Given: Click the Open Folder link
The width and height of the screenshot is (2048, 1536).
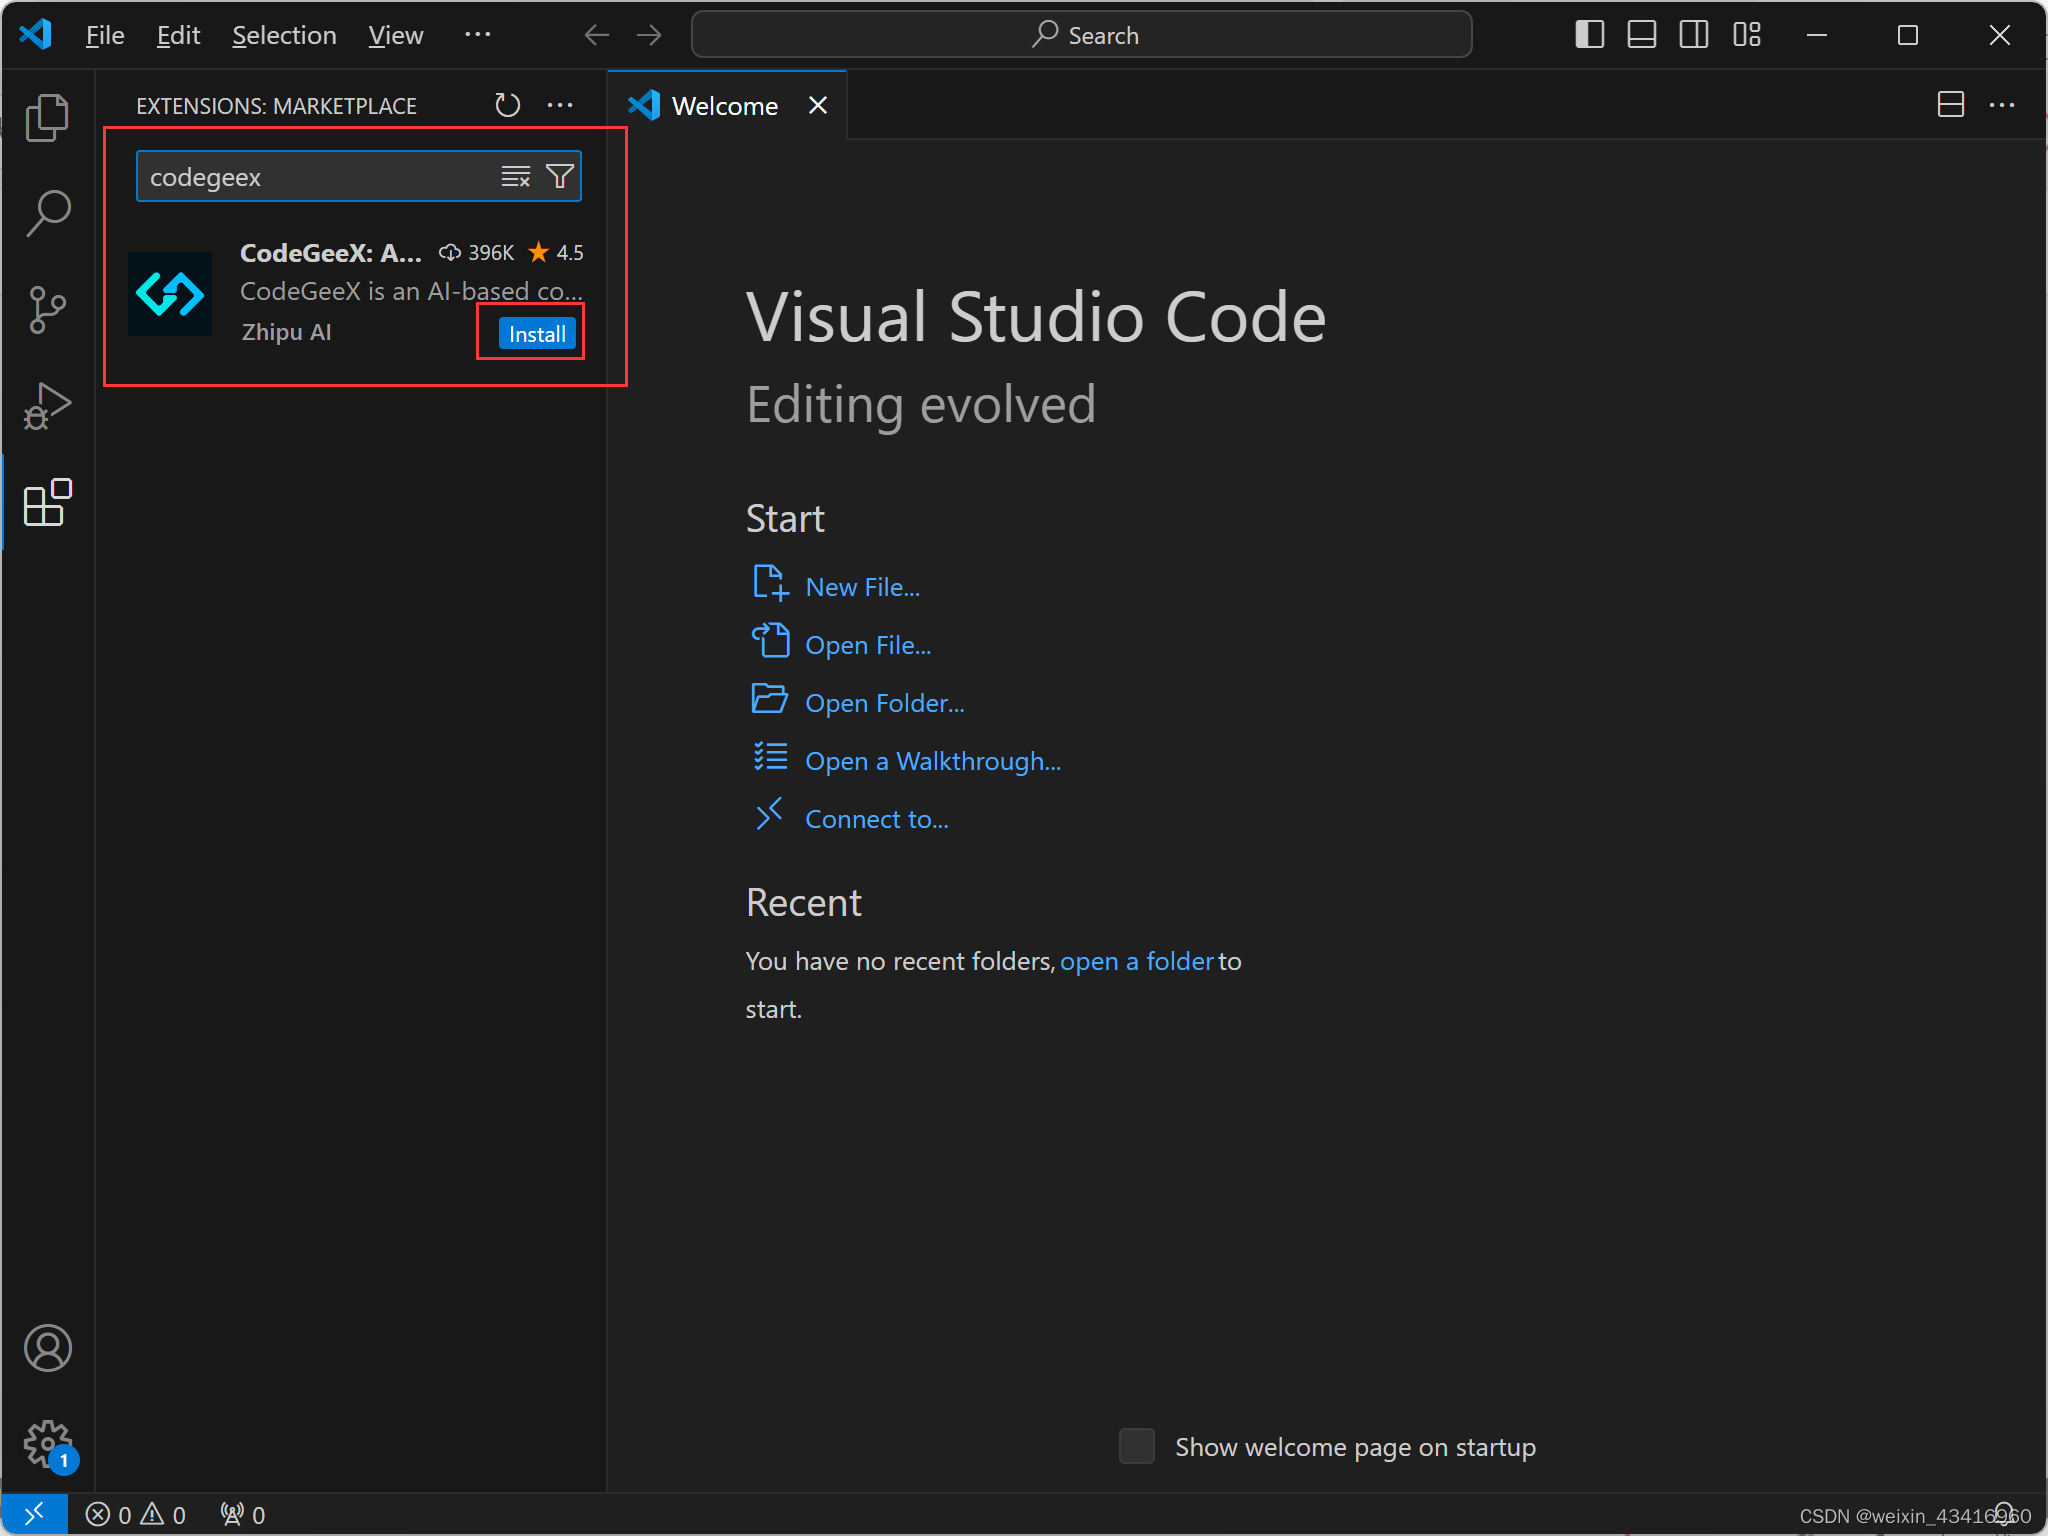Looking at the screenshot, I should pos(885,703).
